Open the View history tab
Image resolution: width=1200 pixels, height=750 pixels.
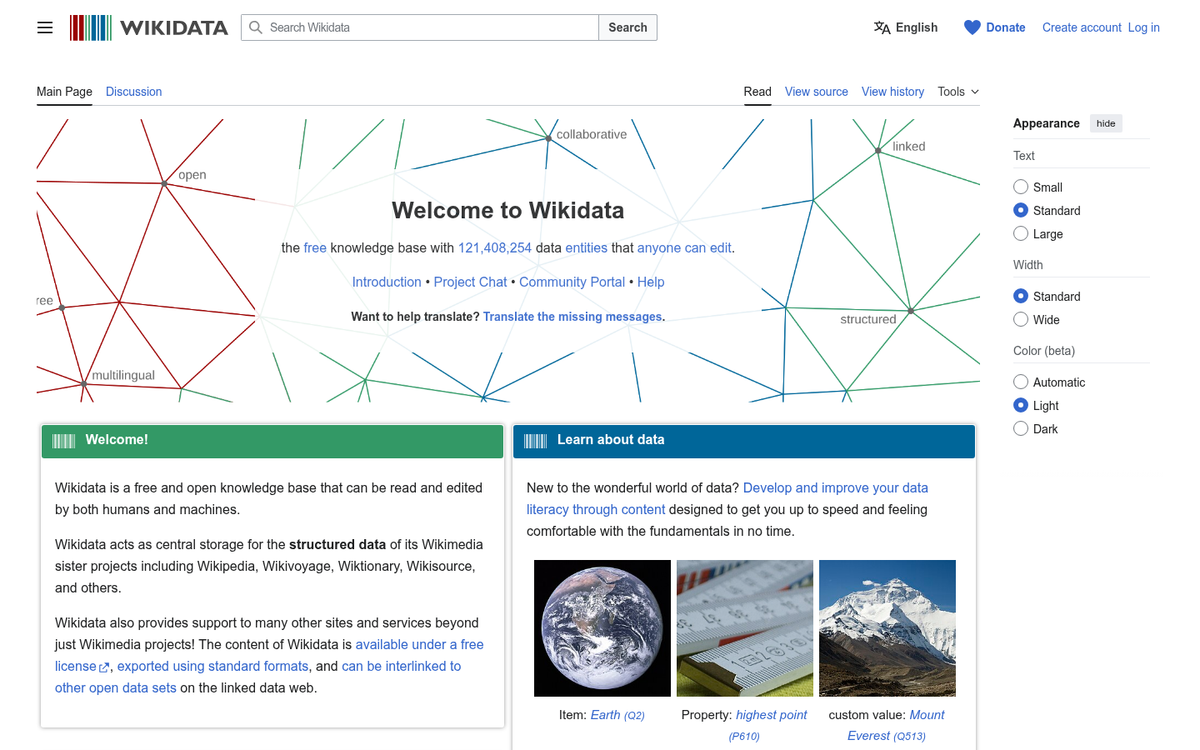pos(893,91)
